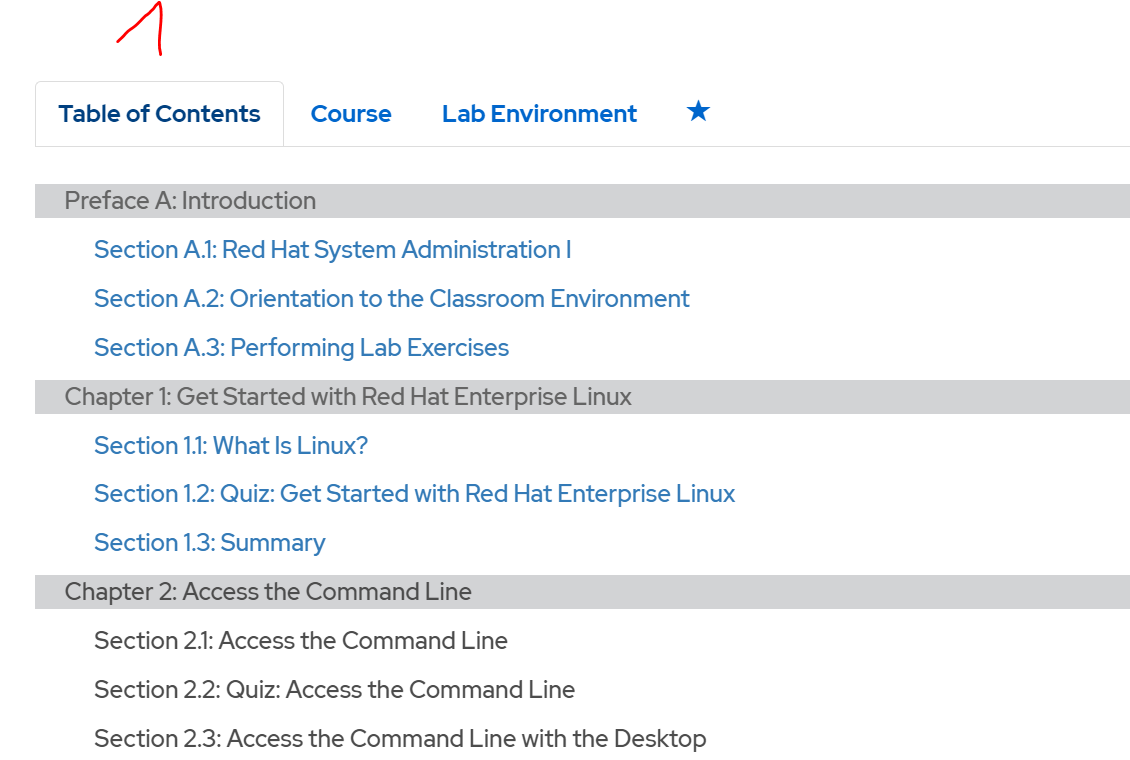Open Section A.3: Performing Lab Exercises
The width and height of the screenshot is (1130, 760).
click(301, 347)
